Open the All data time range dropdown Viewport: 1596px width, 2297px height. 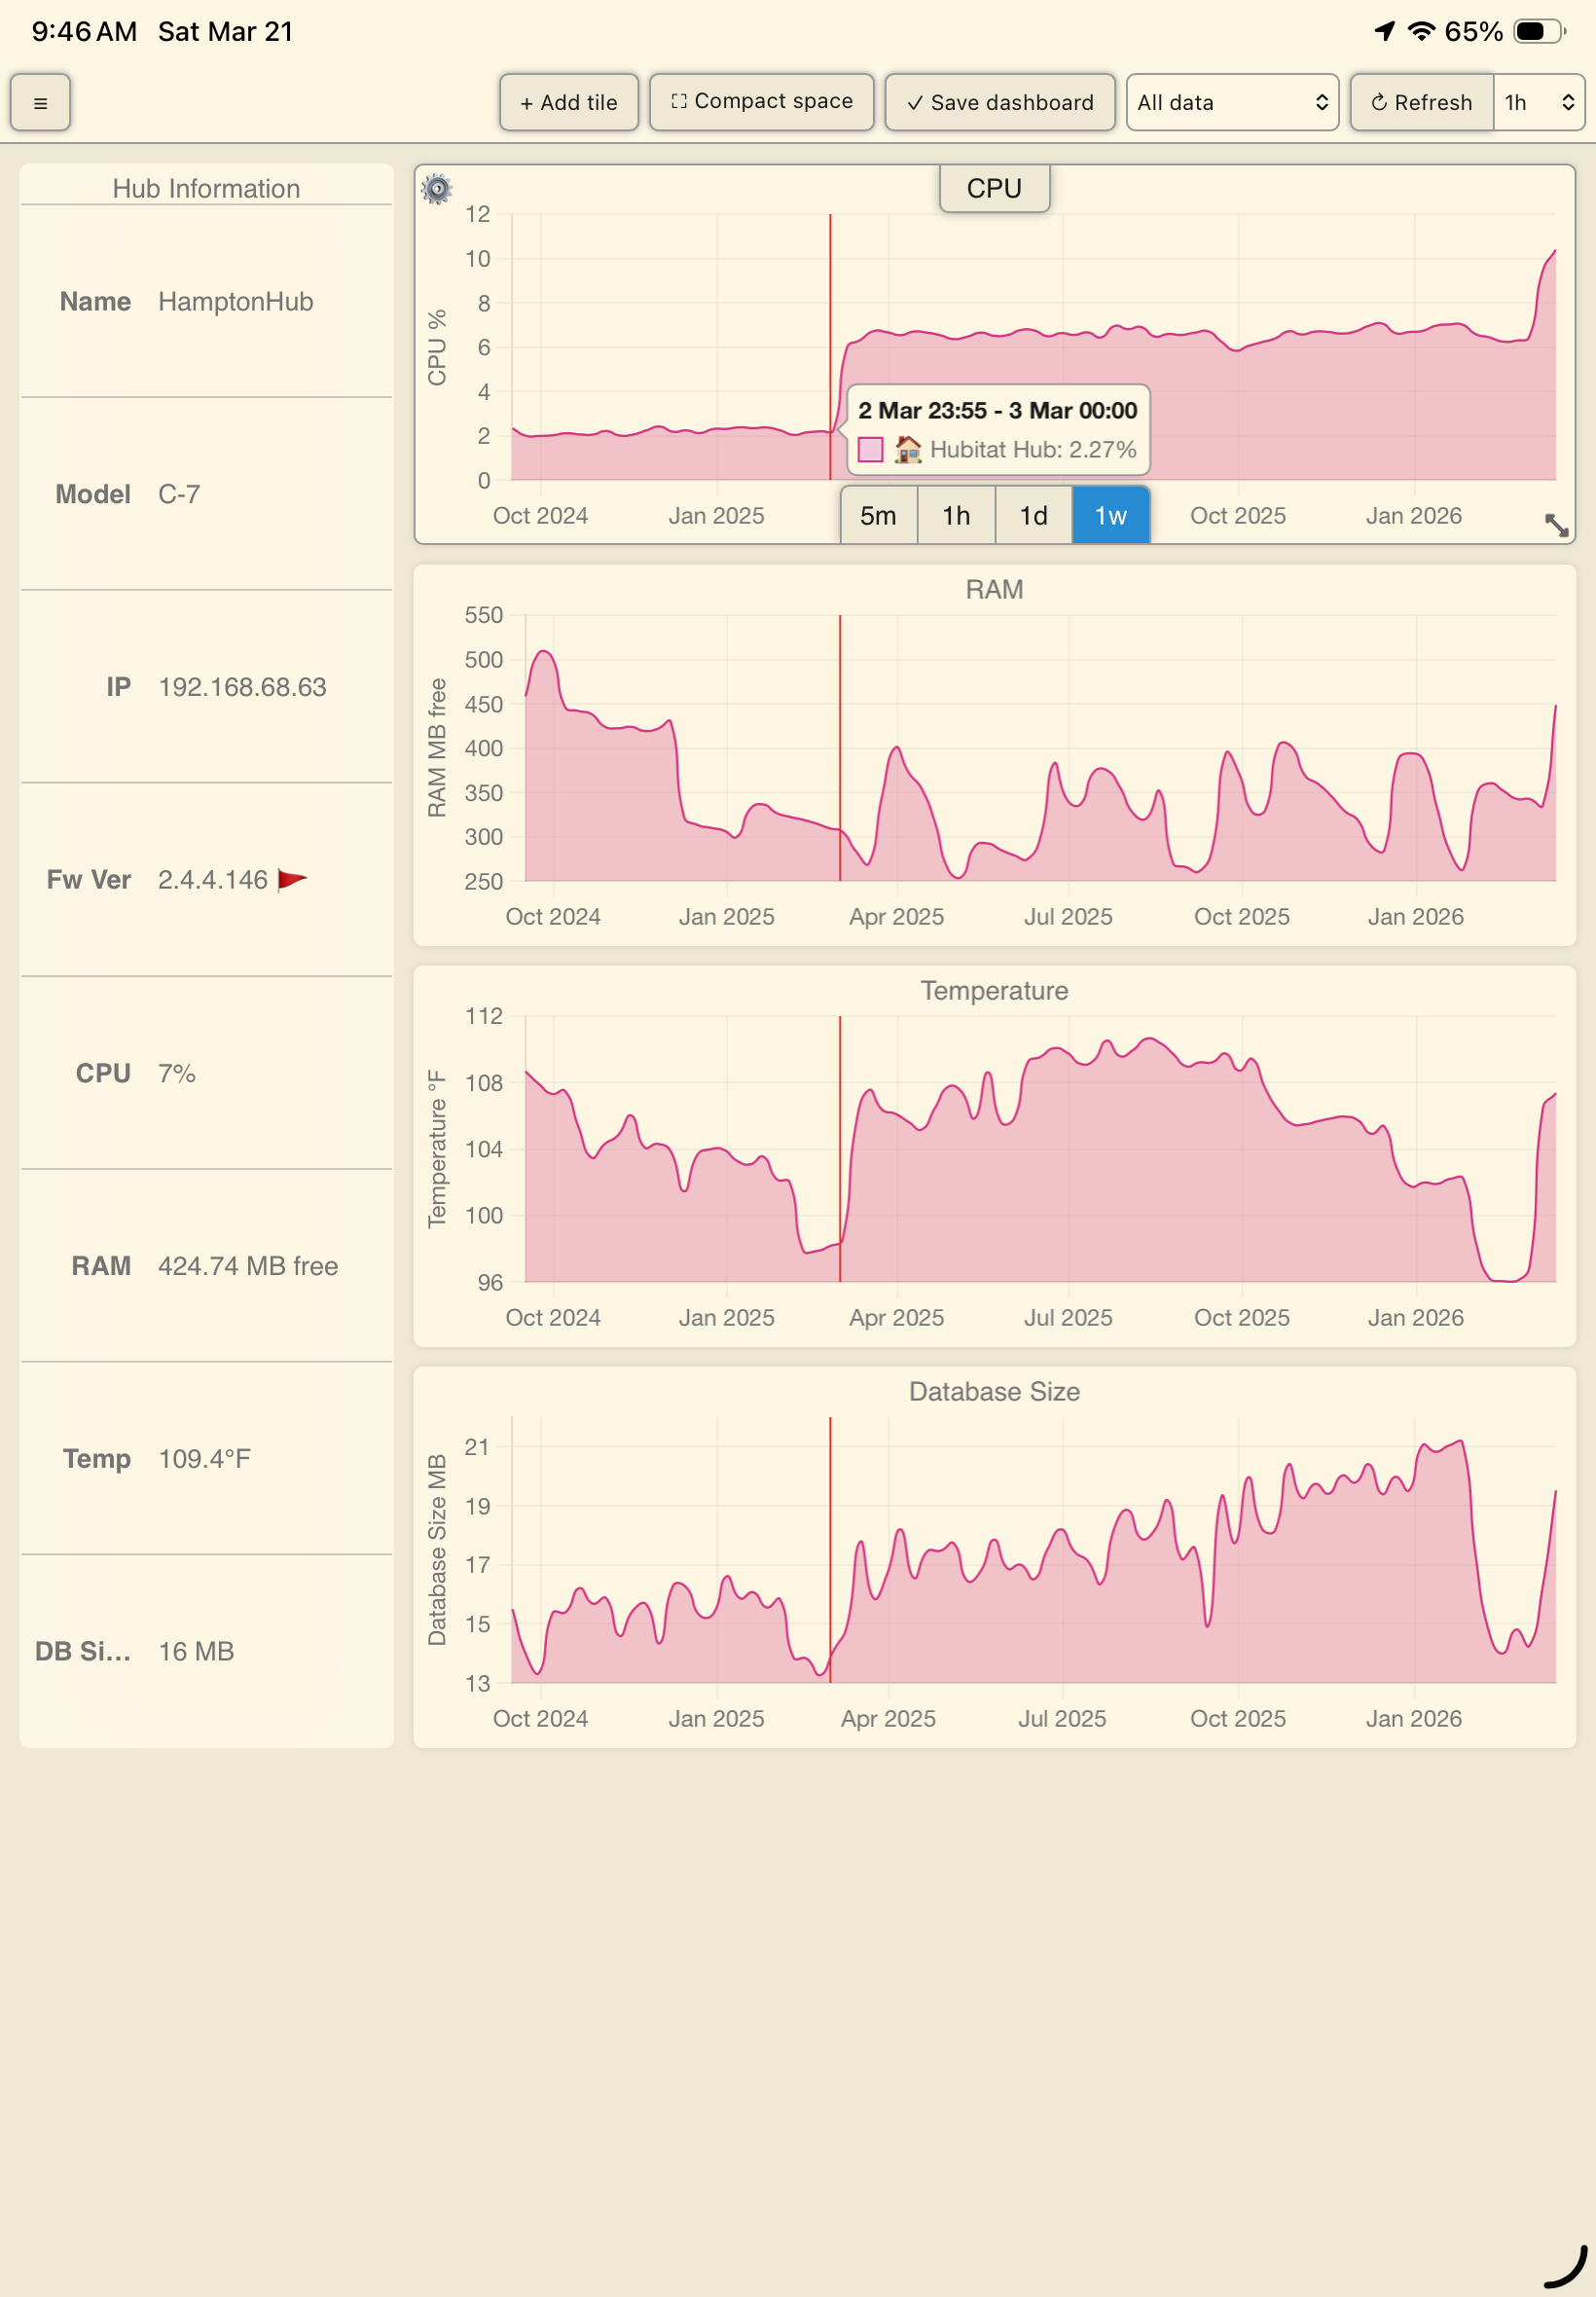click(x=1231, y=102)
